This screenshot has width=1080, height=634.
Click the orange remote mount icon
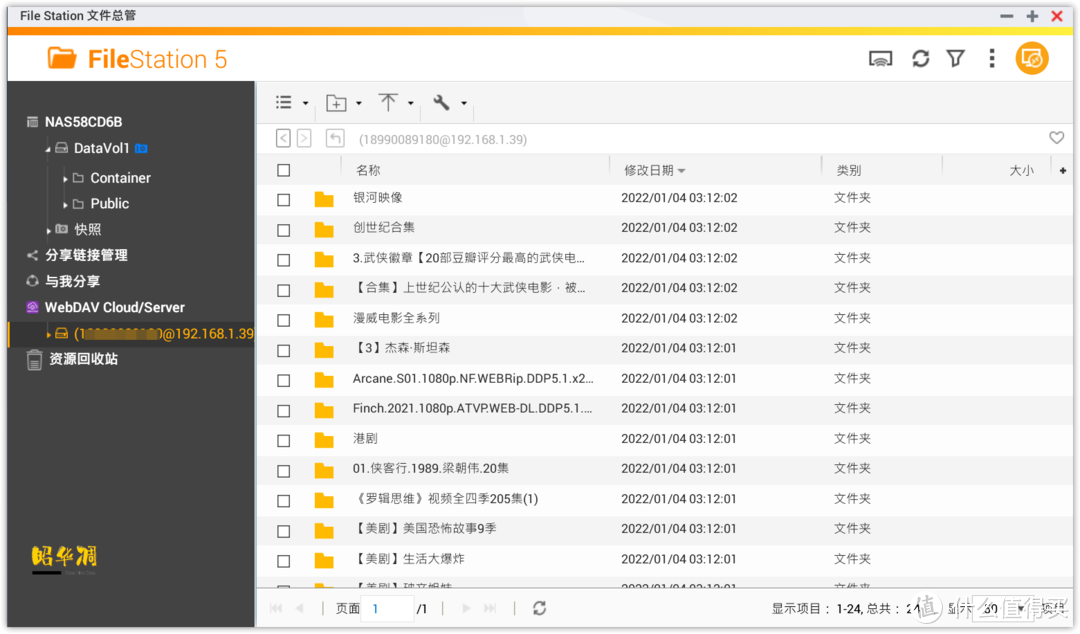[x=1032, y=59]
